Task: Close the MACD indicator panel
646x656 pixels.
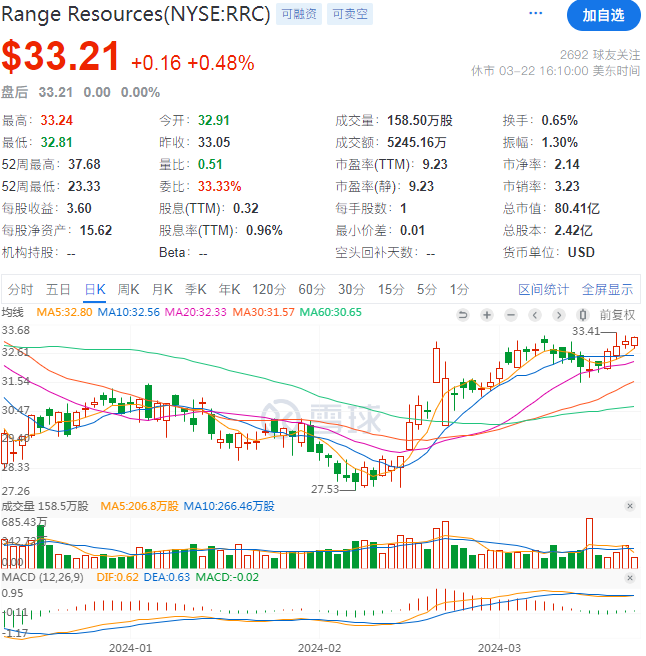Action: 630,578
